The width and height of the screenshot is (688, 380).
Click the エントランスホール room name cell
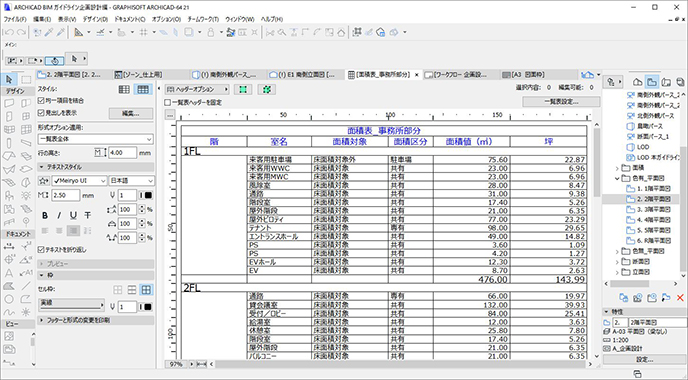[x=279, y=237]
